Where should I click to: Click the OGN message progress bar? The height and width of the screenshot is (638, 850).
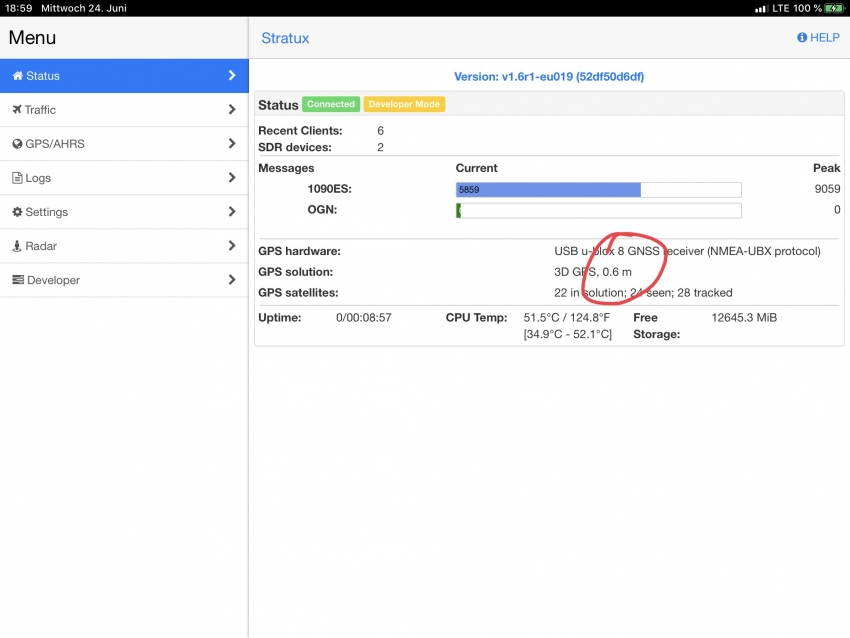click(598, 210)
